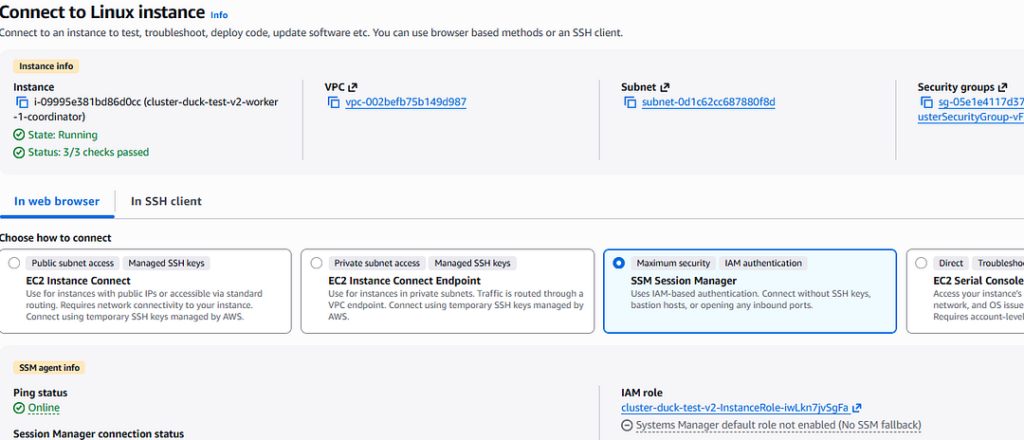Copy the instance ID with the copy icon
Image resolution: width=1024 pixels, height=440 pixels.
click(x=22, y=102)
